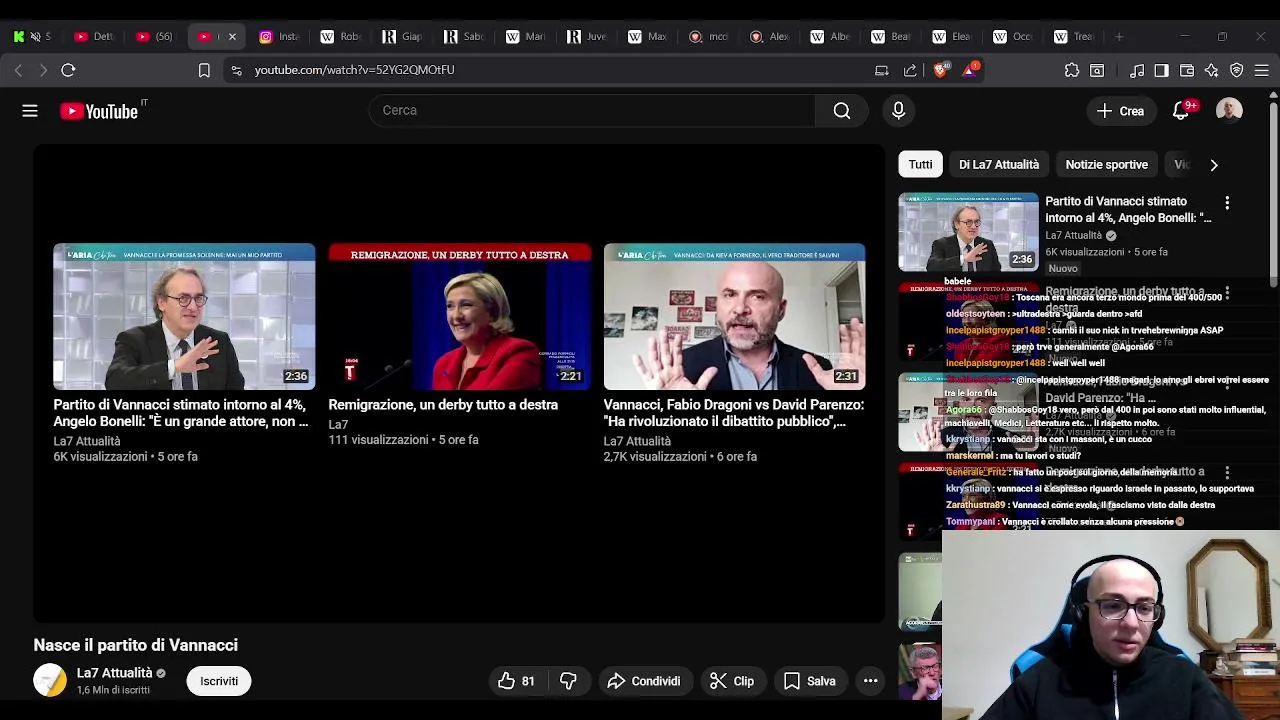1280x720 pixels.
Task: Toggle the browser sidebar panel icon
Action: [1161, 70]
